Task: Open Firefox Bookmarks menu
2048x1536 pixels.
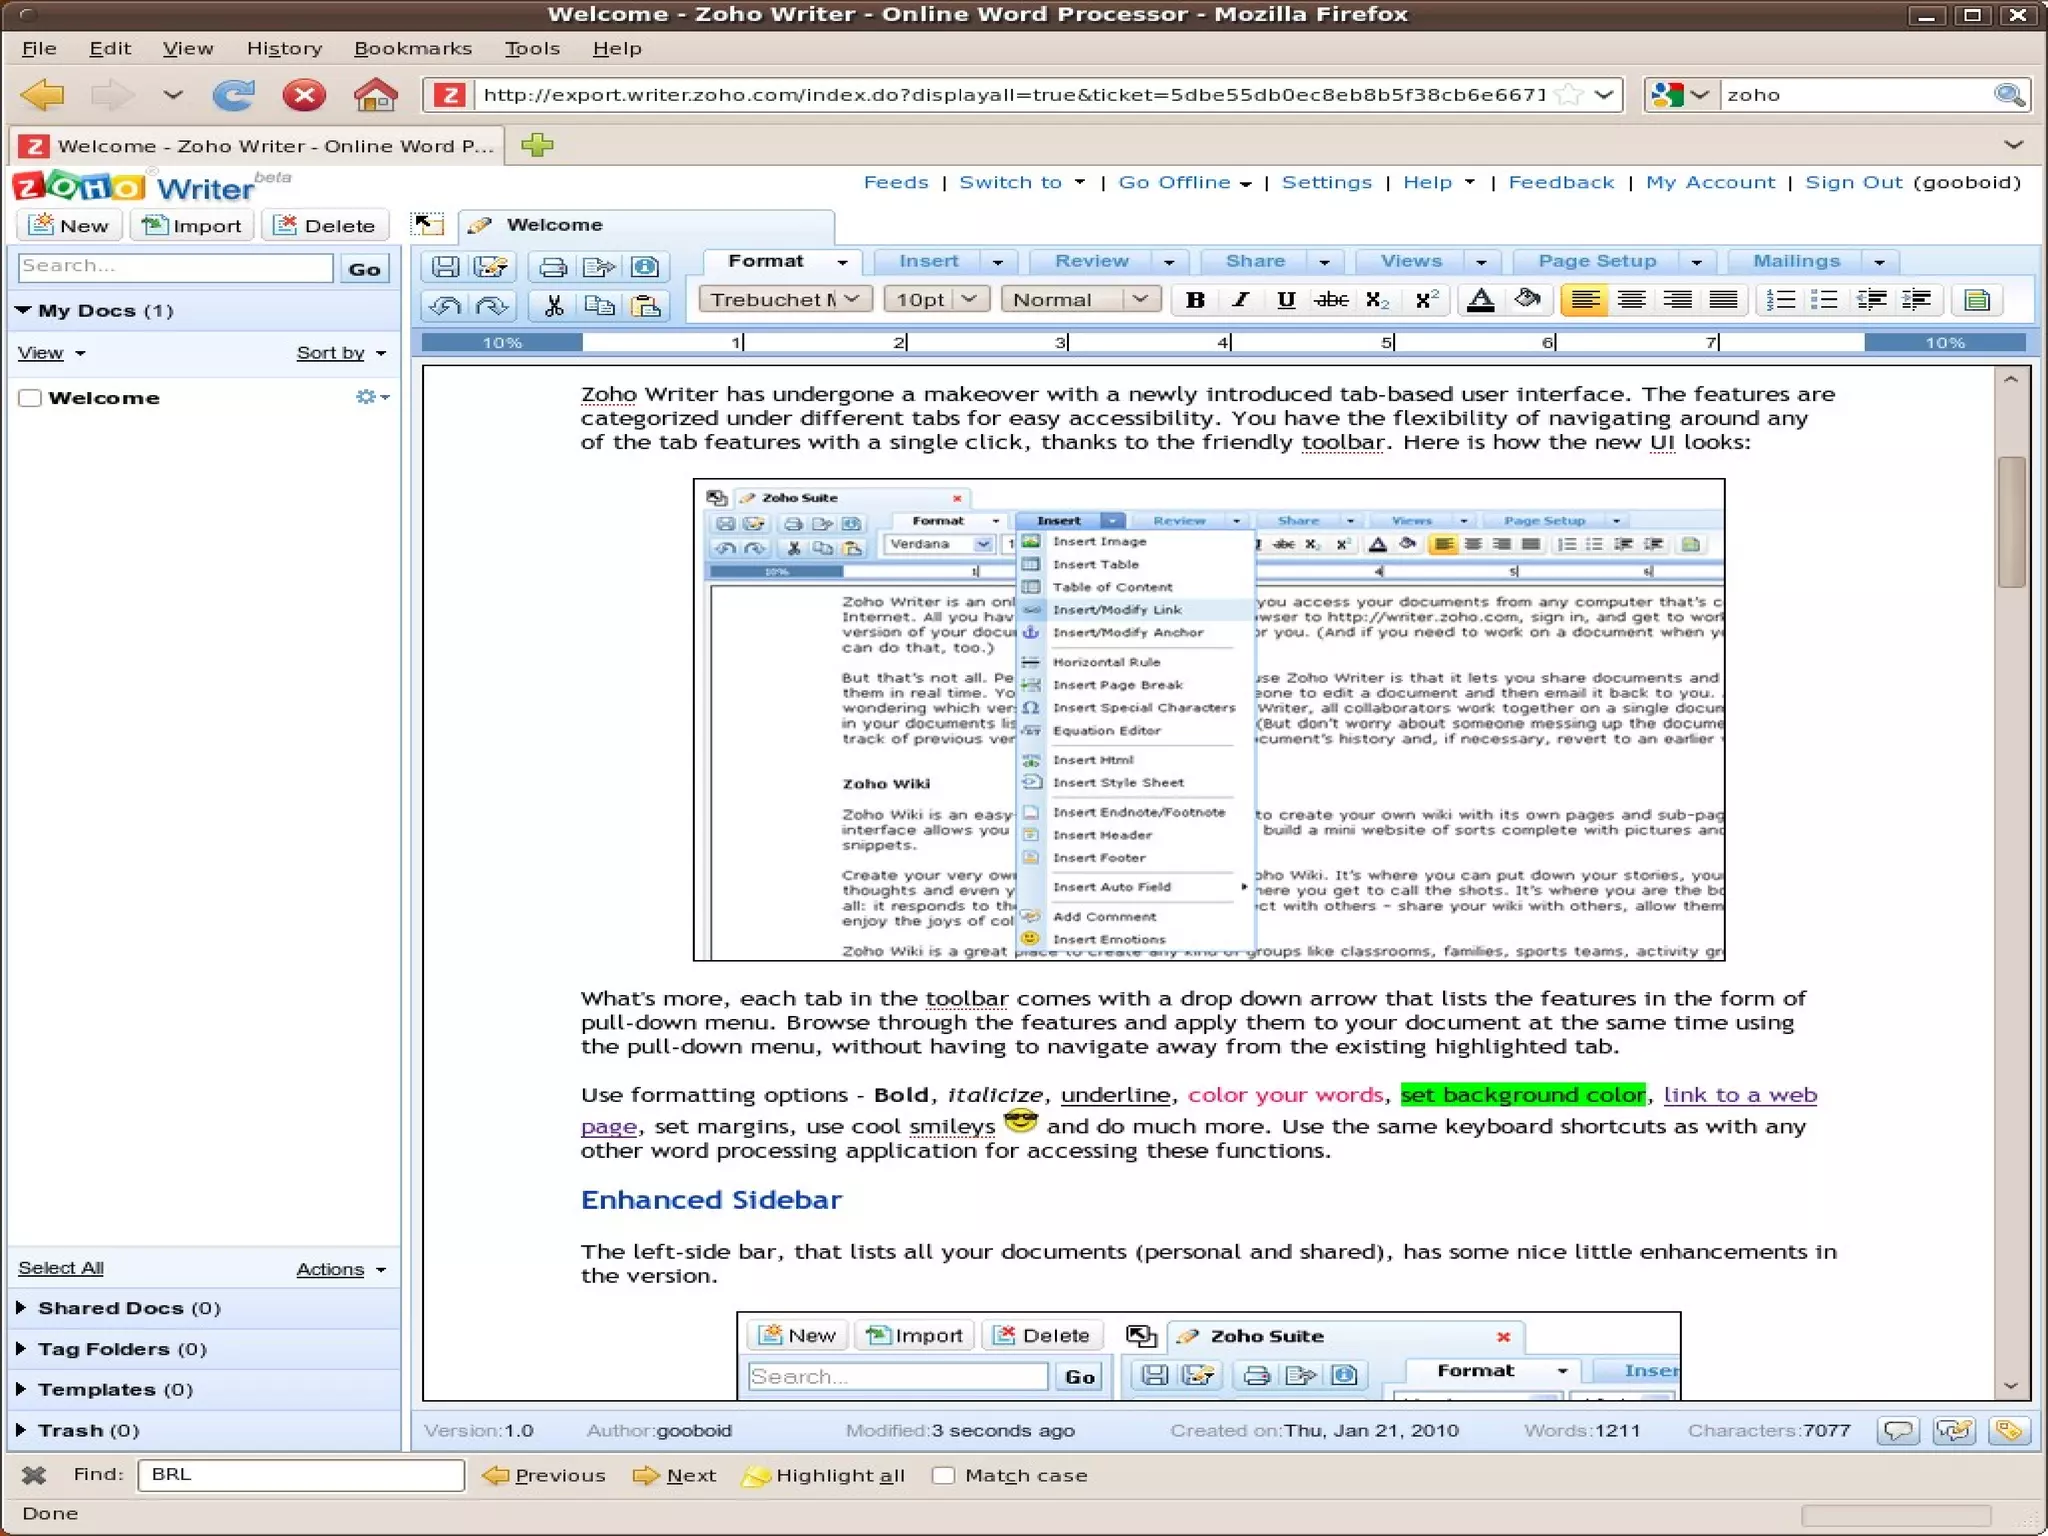Action: coord(412,48)
